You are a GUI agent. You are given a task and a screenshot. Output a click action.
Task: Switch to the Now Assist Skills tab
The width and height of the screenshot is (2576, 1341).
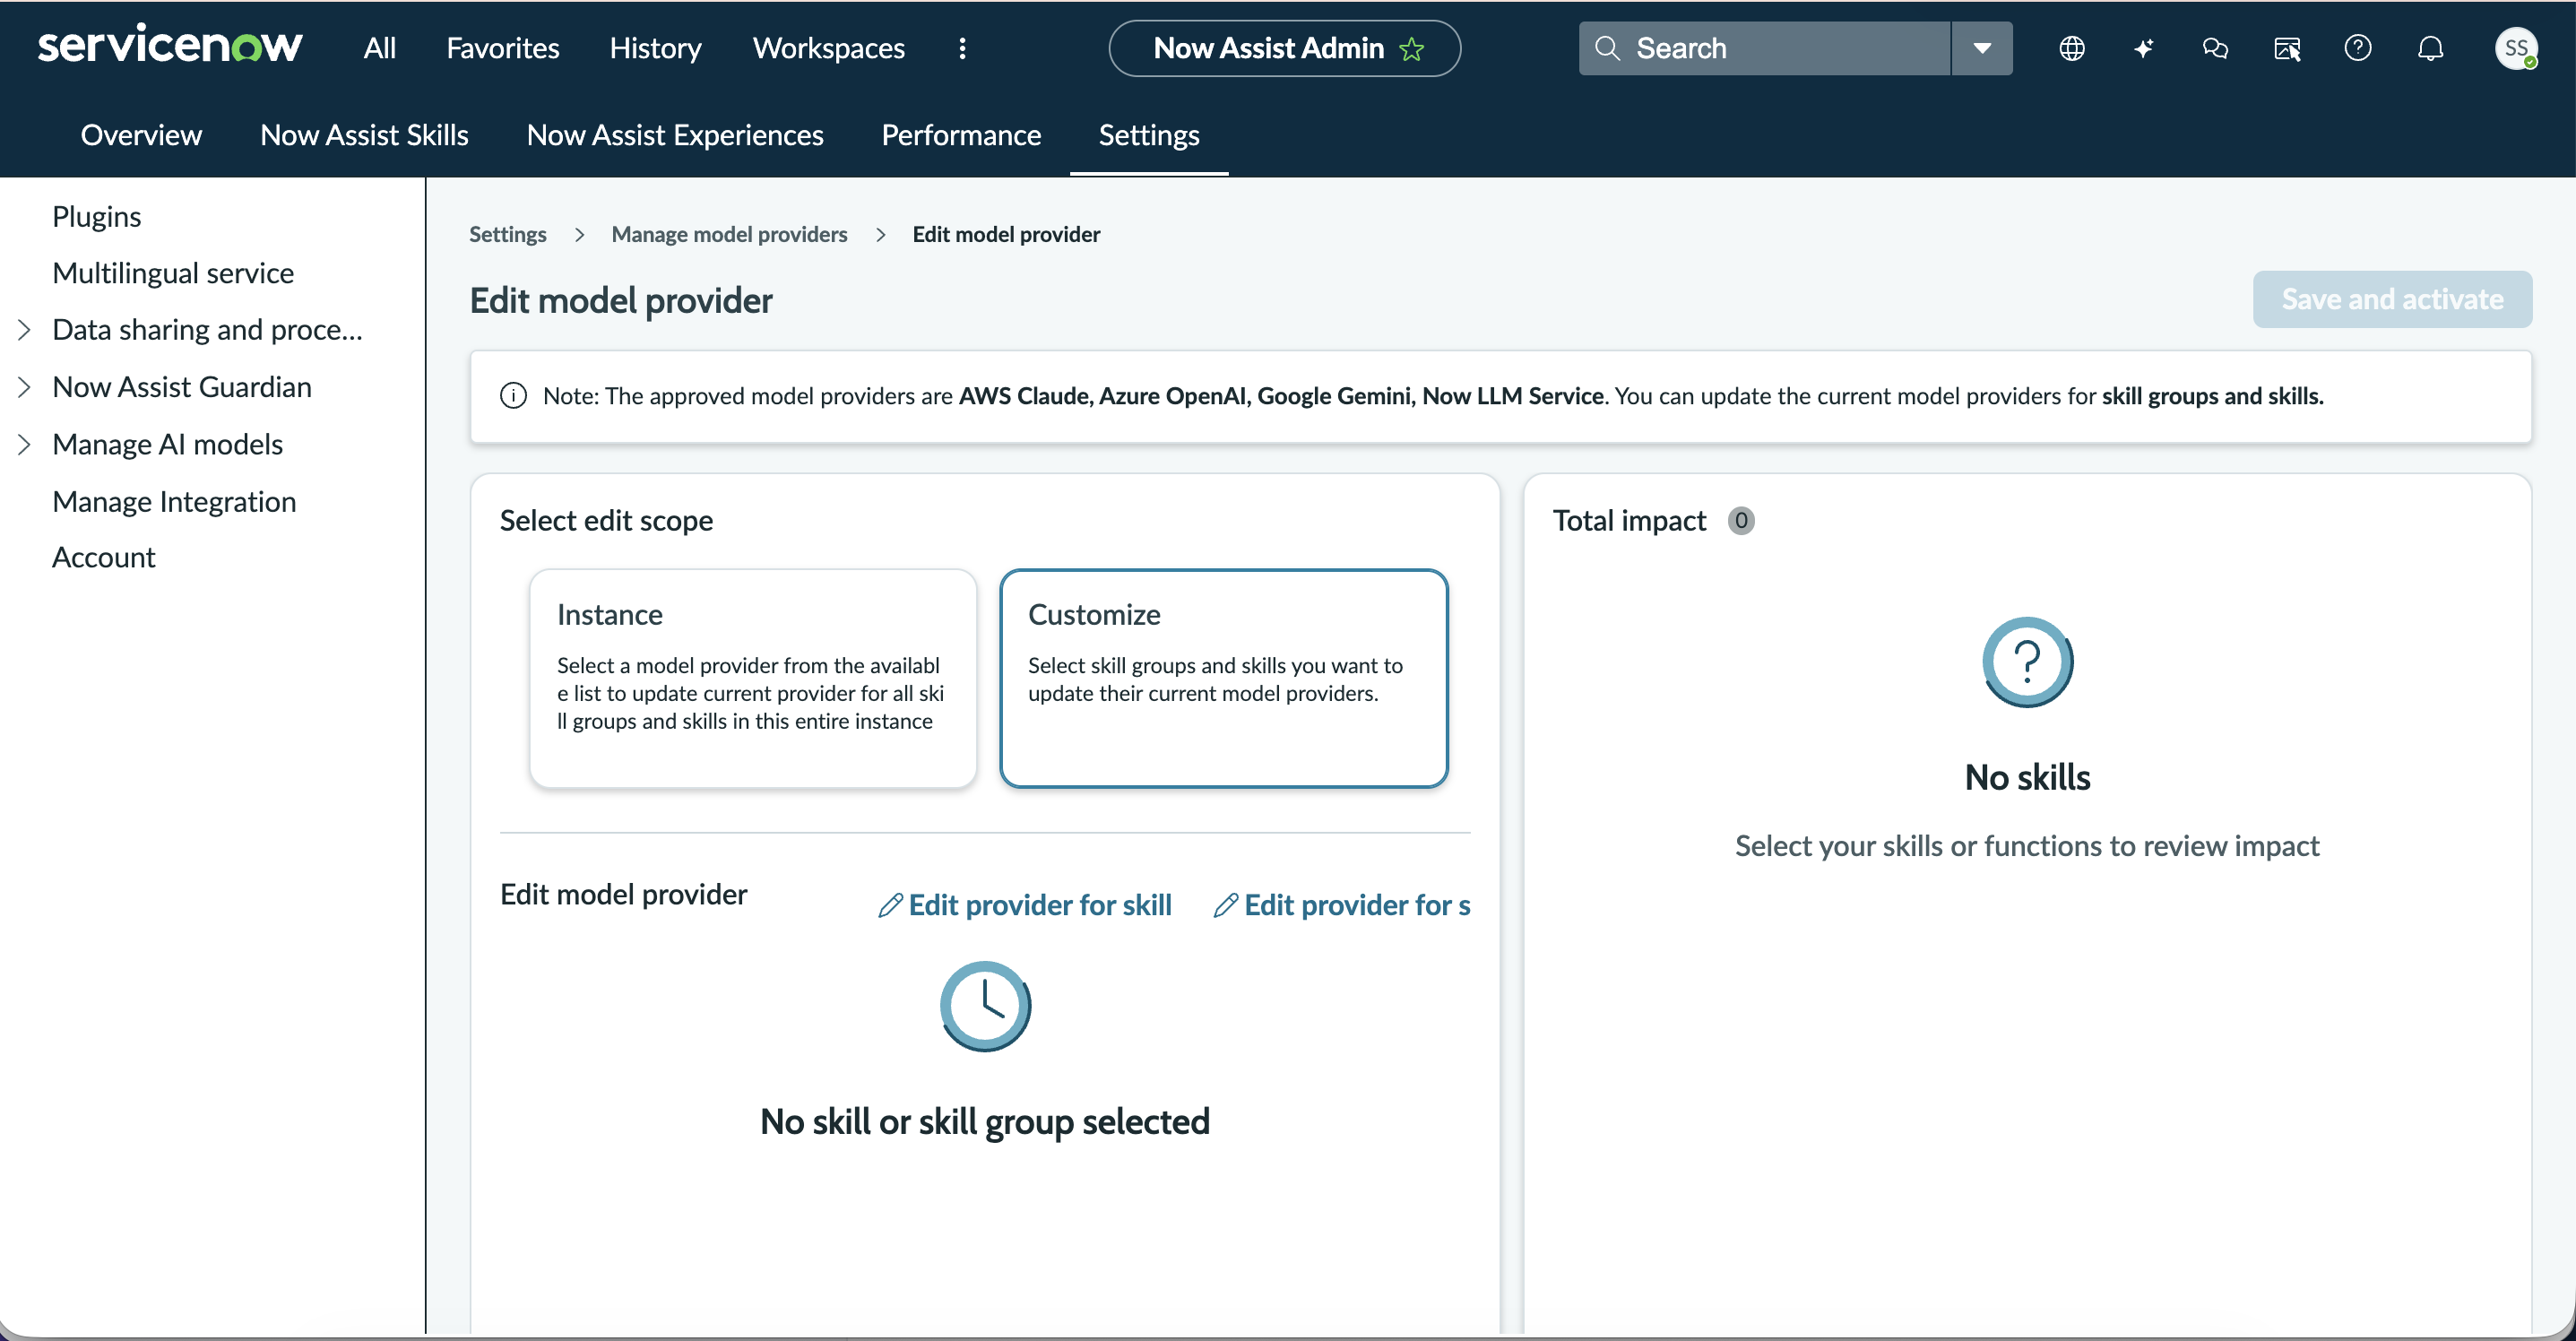[364, 135]
